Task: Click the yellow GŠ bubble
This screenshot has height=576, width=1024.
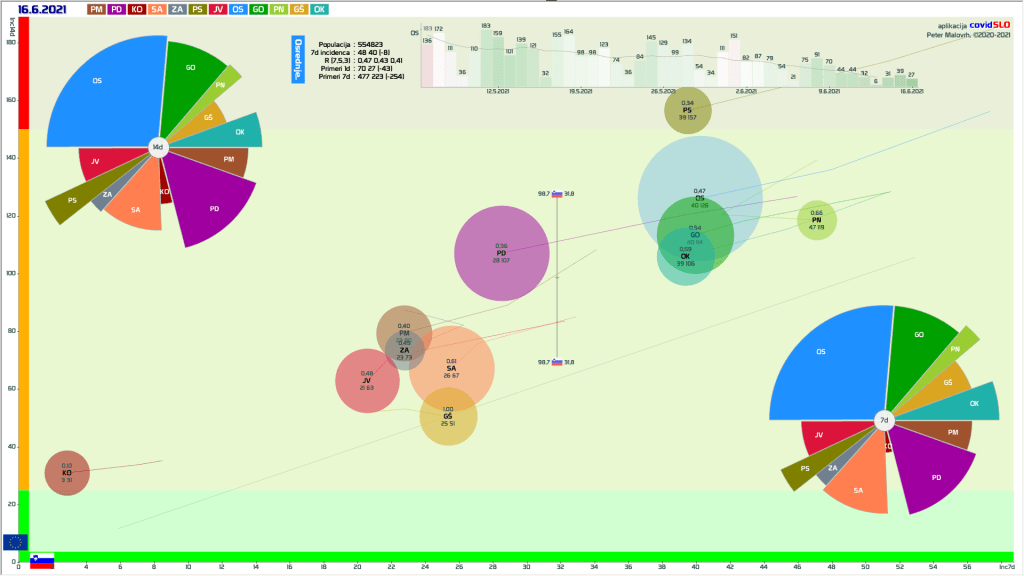Action: click(x=448, y=416)
